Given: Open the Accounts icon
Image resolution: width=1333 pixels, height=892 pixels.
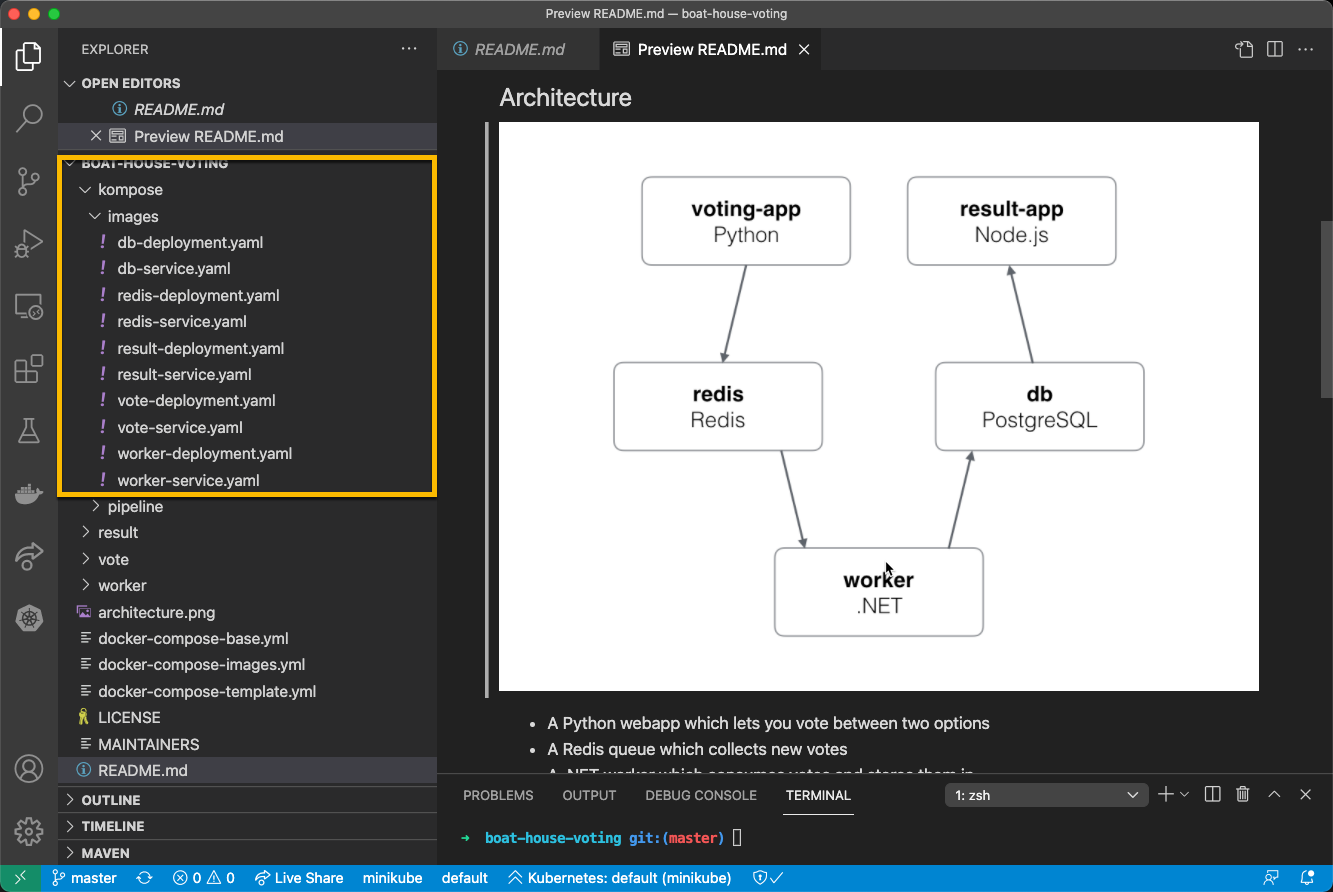Looking at the screenshot, I should [x=28, y=769].
